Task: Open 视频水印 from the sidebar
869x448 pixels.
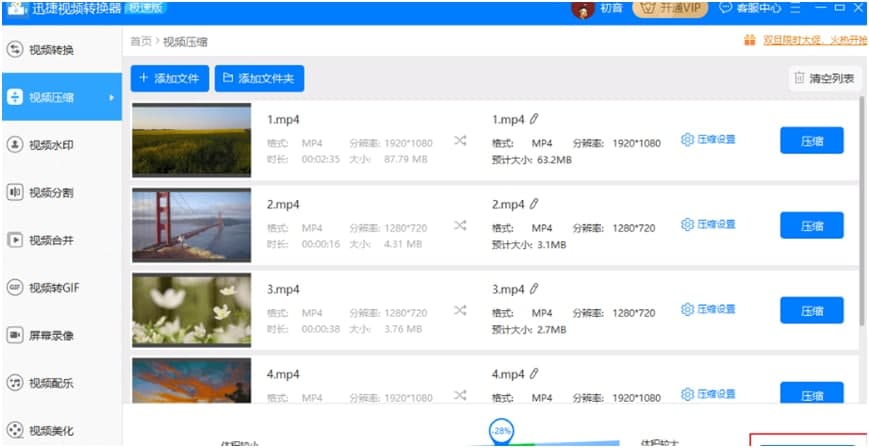Action: pos(15,145)
